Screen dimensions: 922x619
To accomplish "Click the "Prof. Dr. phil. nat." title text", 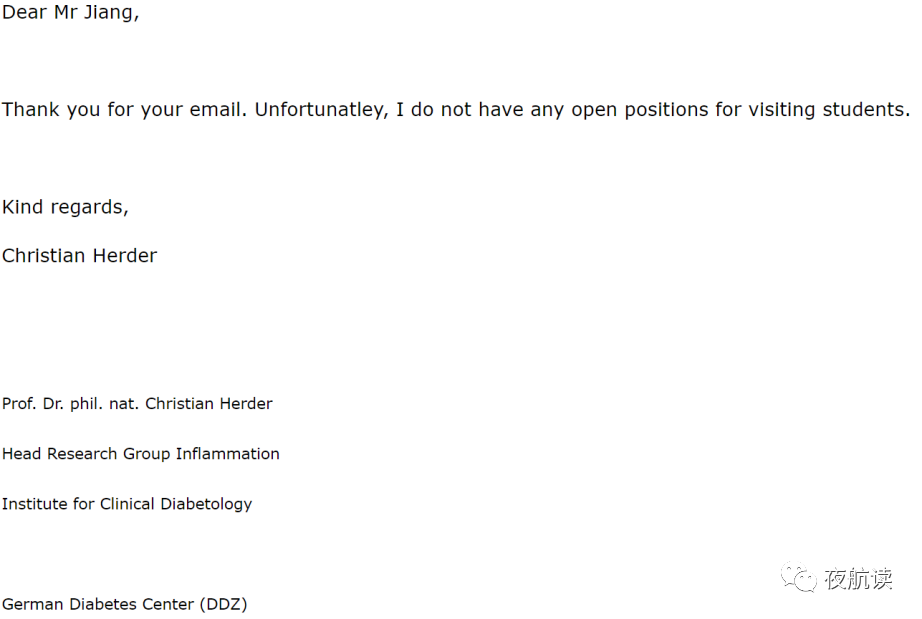I will (x=71, y=404).
